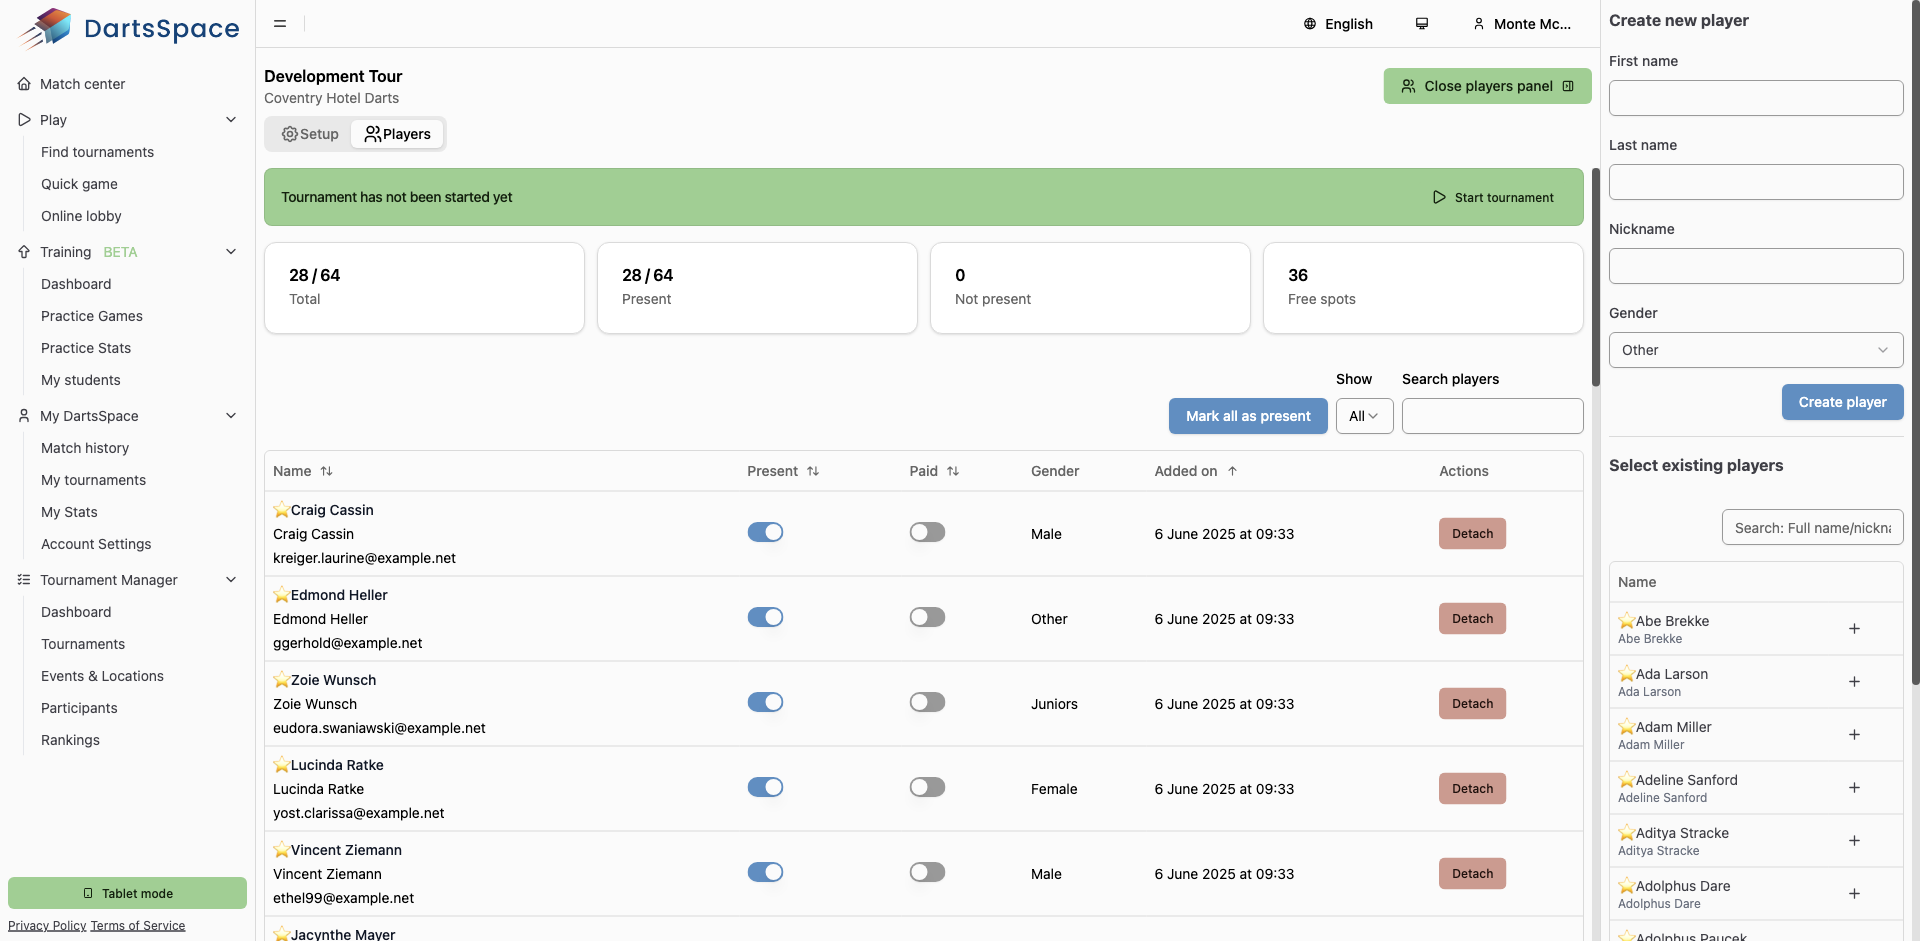Sort by Paid column arrows icon

[953, 471]
